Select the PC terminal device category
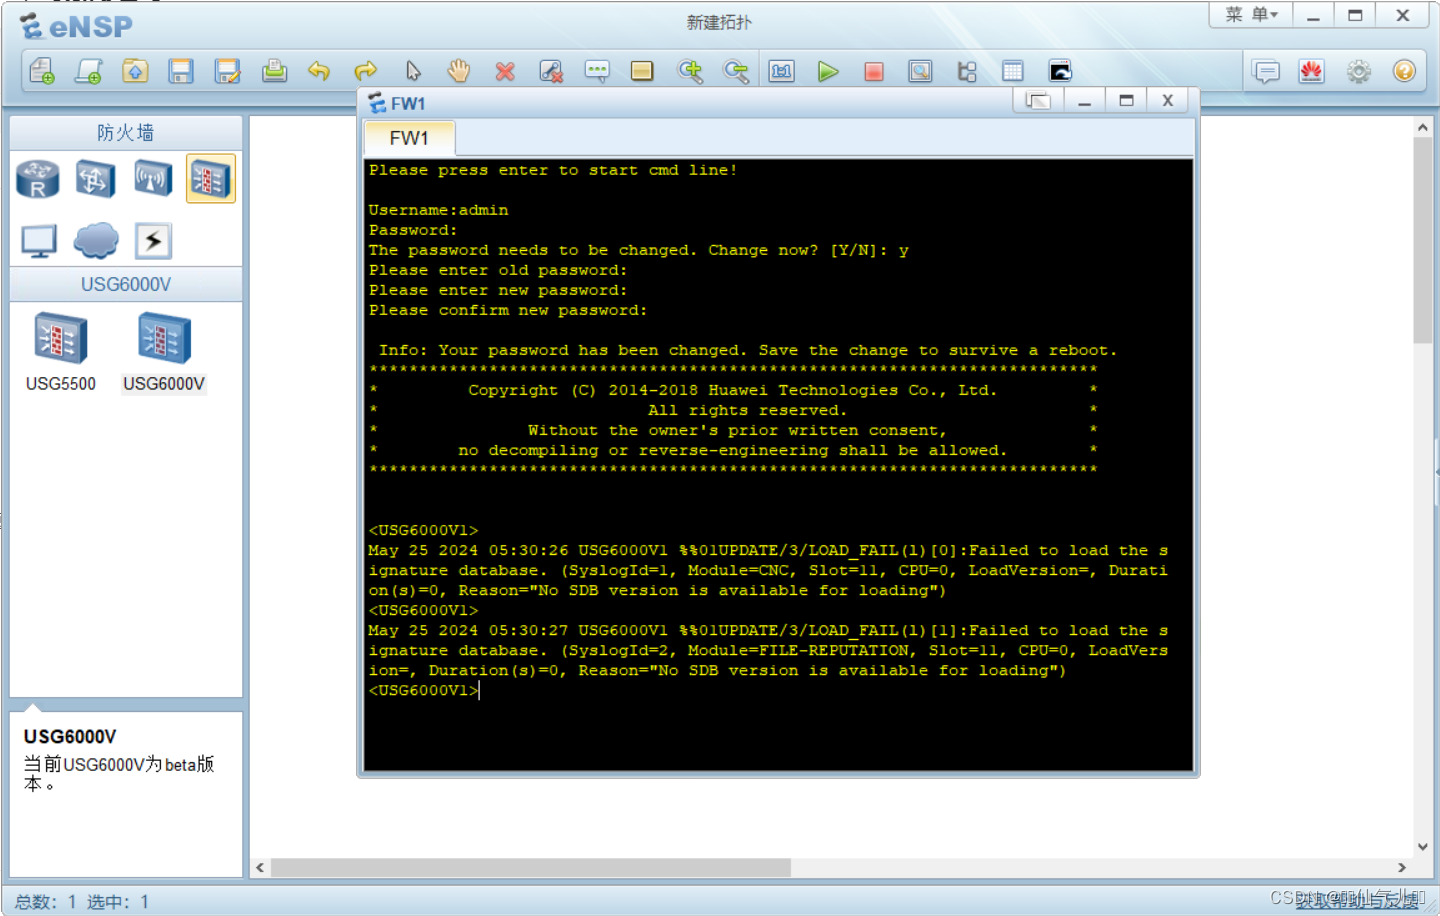The image size is (1440, 916). click(x=38, y=241)
